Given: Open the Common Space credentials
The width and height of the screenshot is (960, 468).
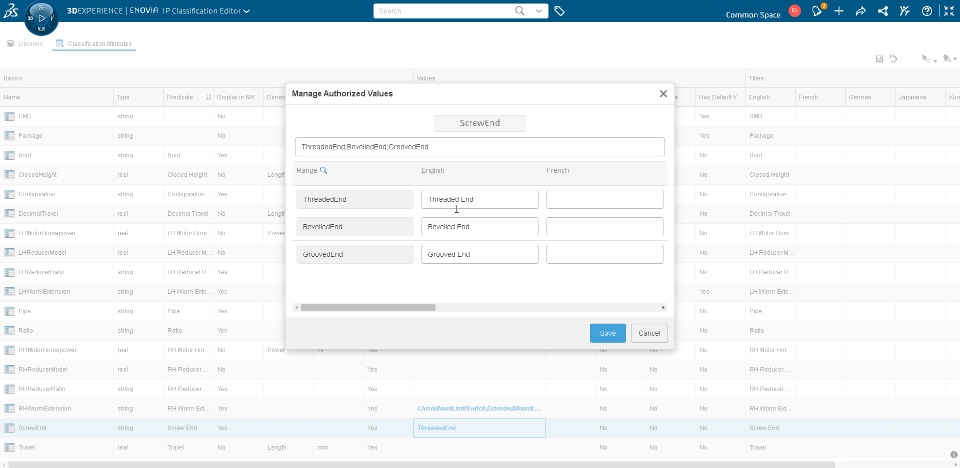Looking at the screenshot, I should tap(752, 15).
